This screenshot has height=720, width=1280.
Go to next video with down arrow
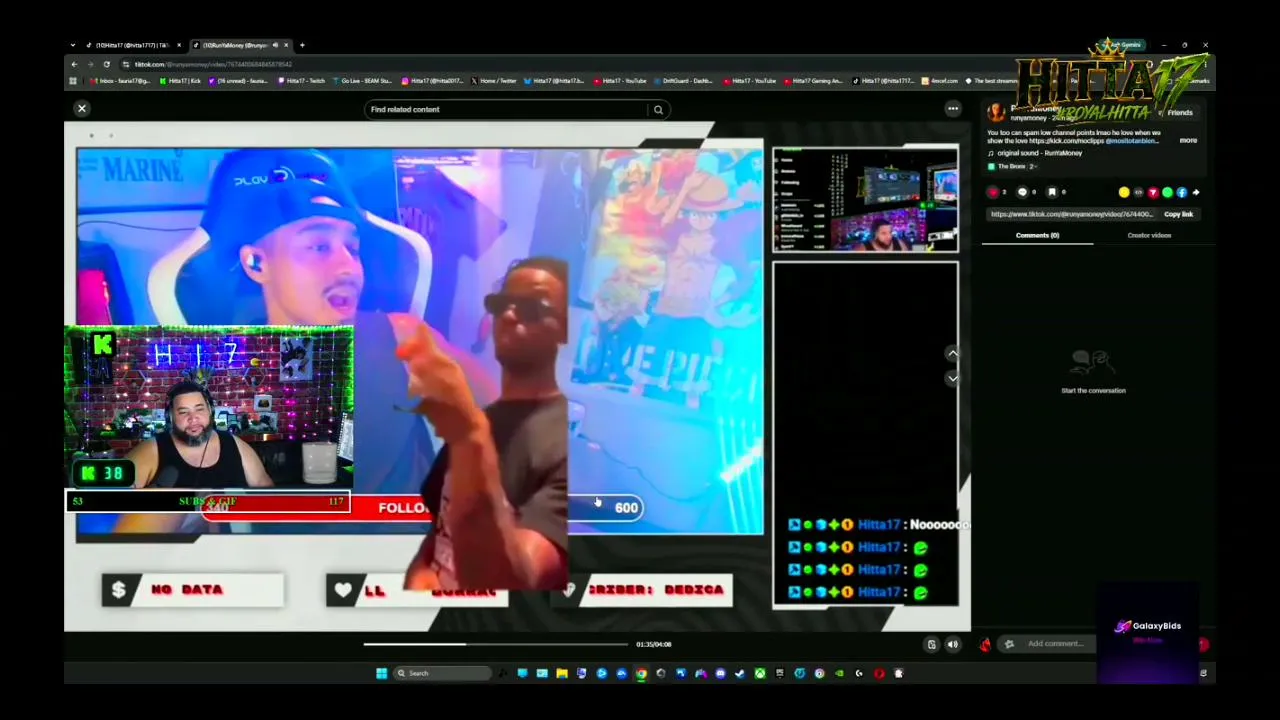(x=952, y=378)
